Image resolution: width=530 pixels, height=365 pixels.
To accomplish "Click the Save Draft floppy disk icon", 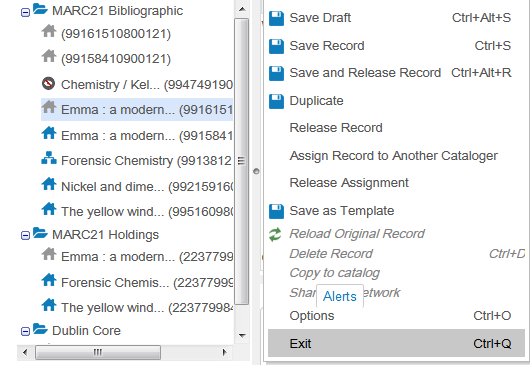I will click(x=276, y=18).
